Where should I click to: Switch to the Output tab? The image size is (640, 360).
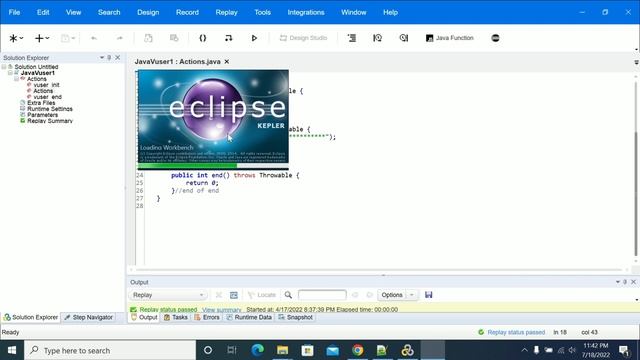coord(144,317)
